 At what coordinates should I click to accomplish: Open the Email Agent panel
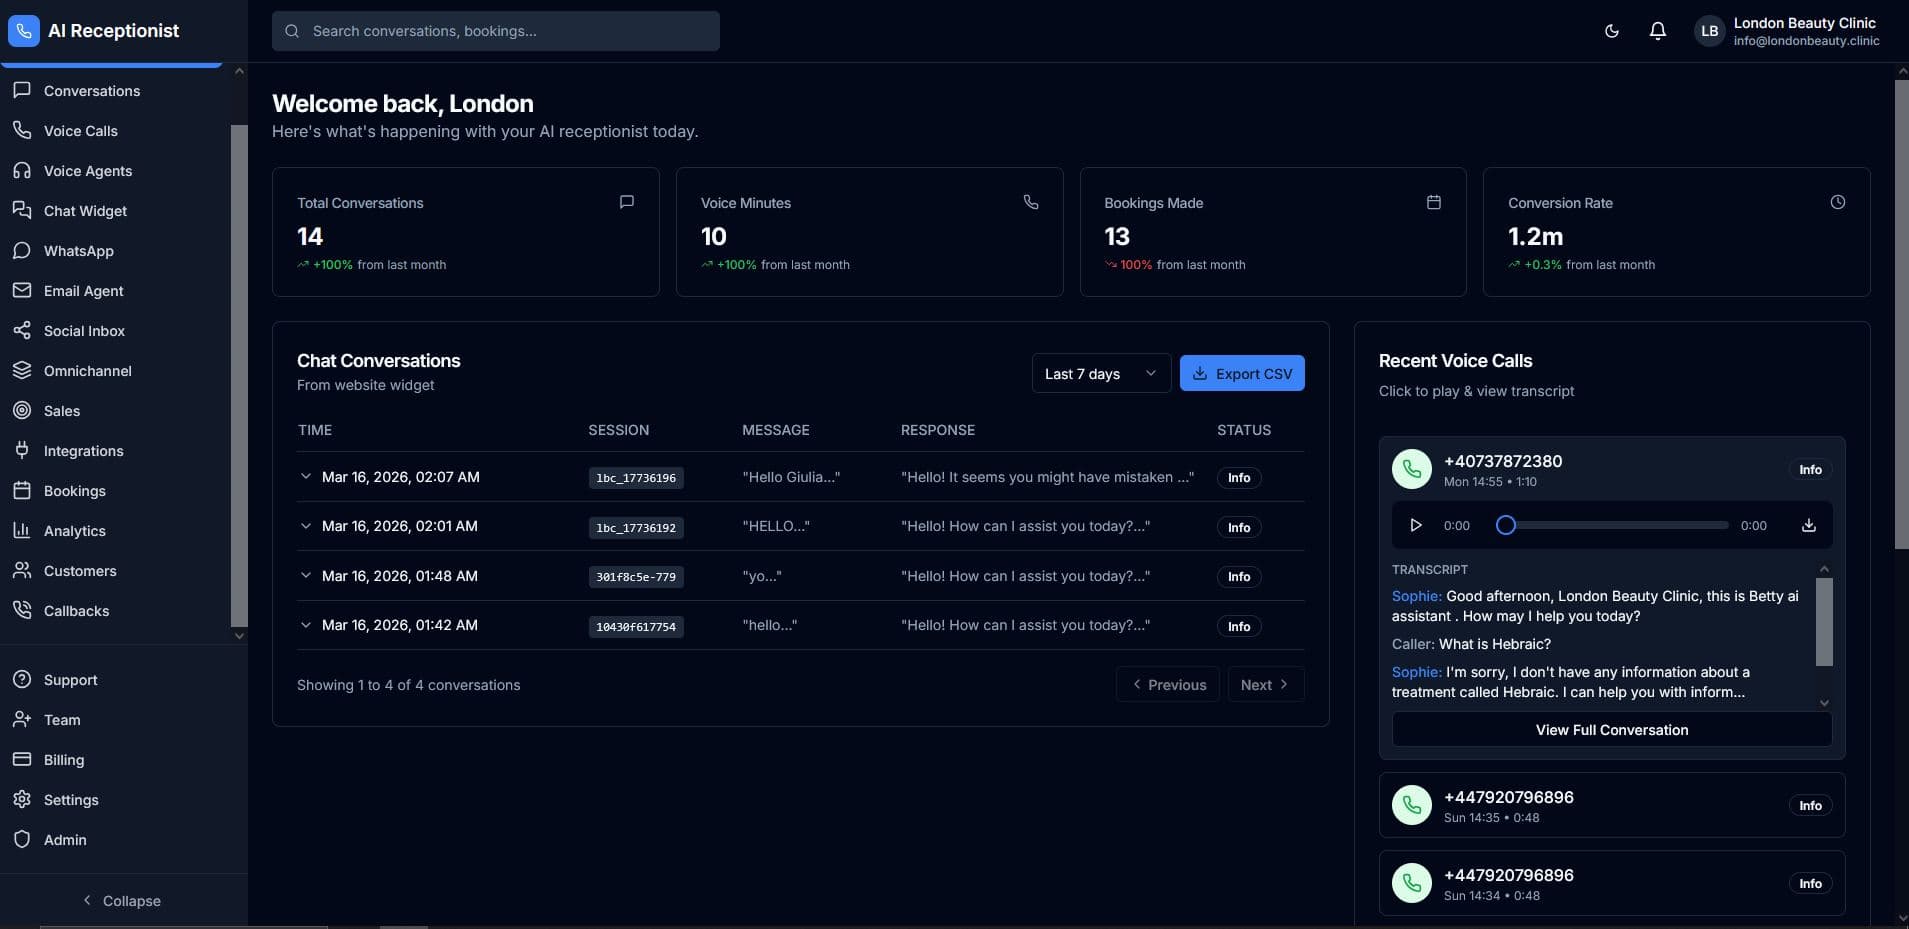click(x=83, y=290)
